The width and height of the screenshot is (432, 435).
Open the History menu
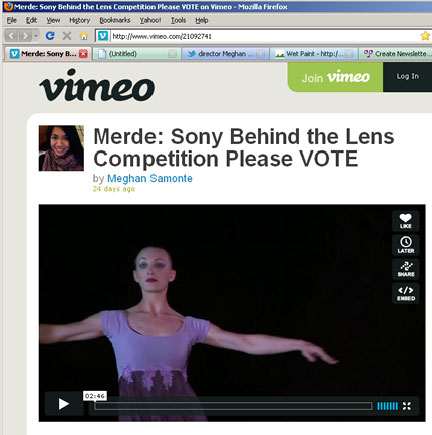(x=80, y=20)
